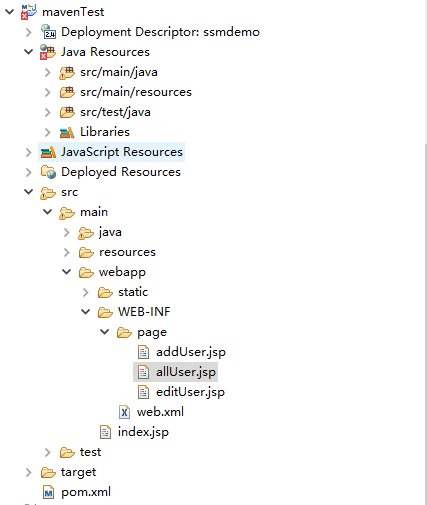The height and width of the screenshot is (505, 427).
Task: Collapse the mavenTest project node
Action: [10, 12]
